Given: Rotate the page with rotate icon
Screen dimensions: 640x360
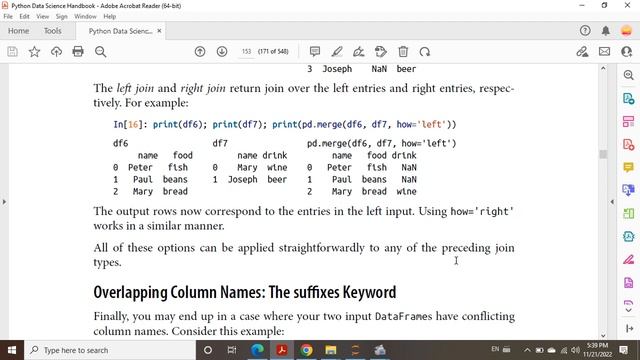Looking at the screenshot, I should [x=425, y=51].
